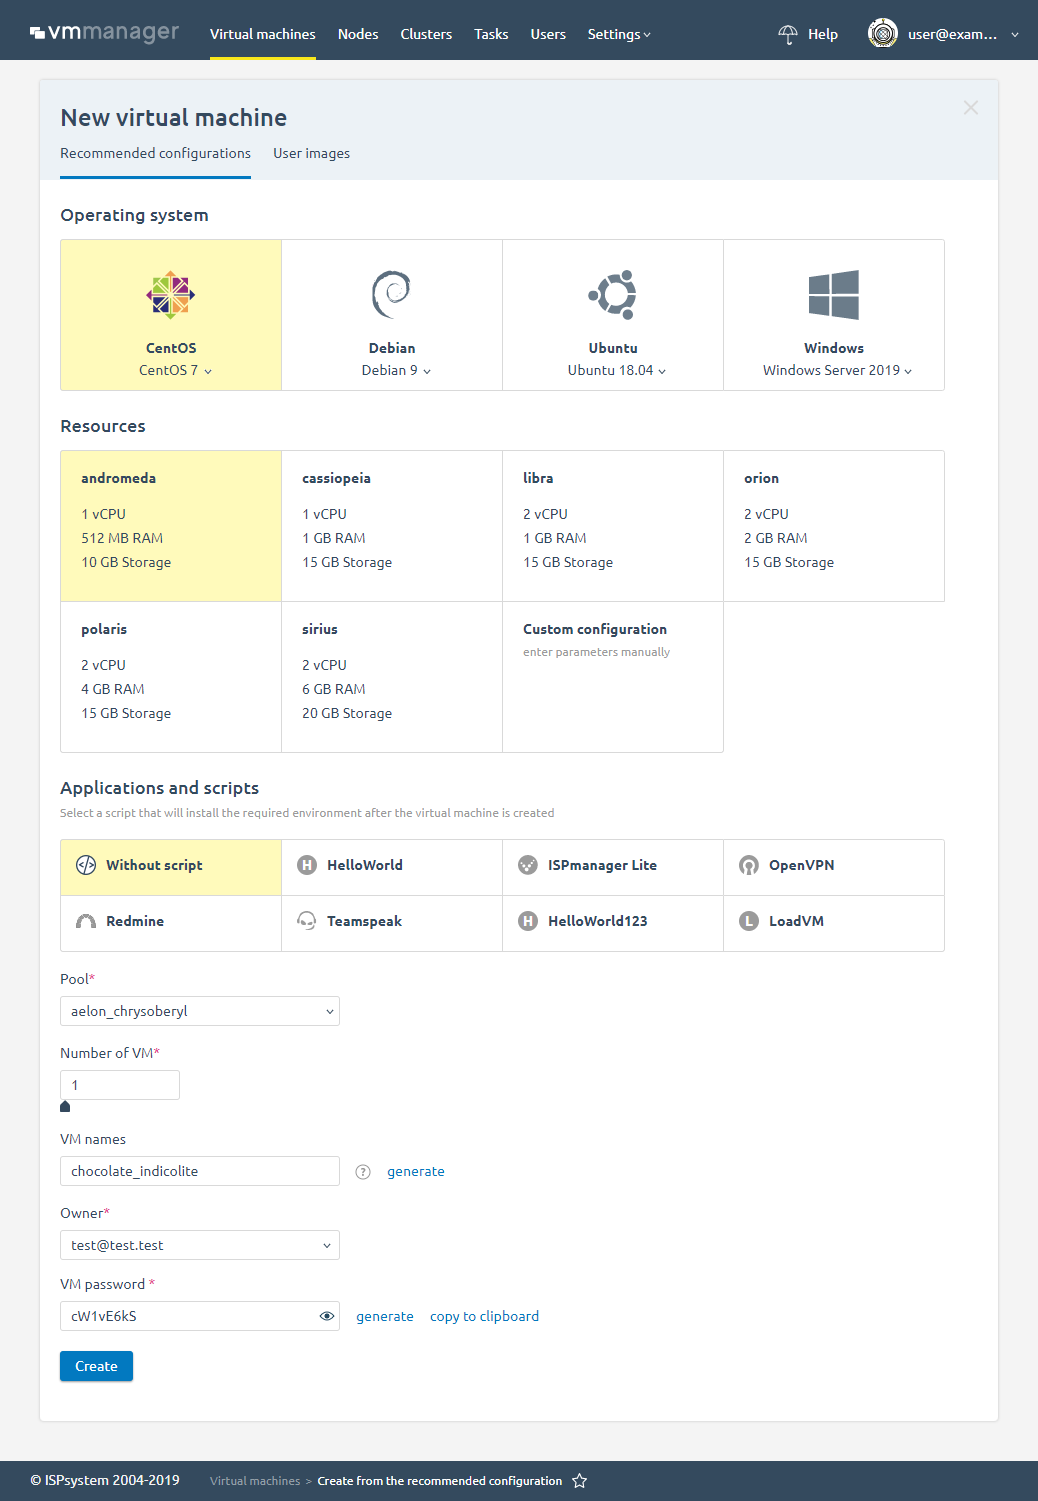Open the Users menu

[x=548, y=34]
